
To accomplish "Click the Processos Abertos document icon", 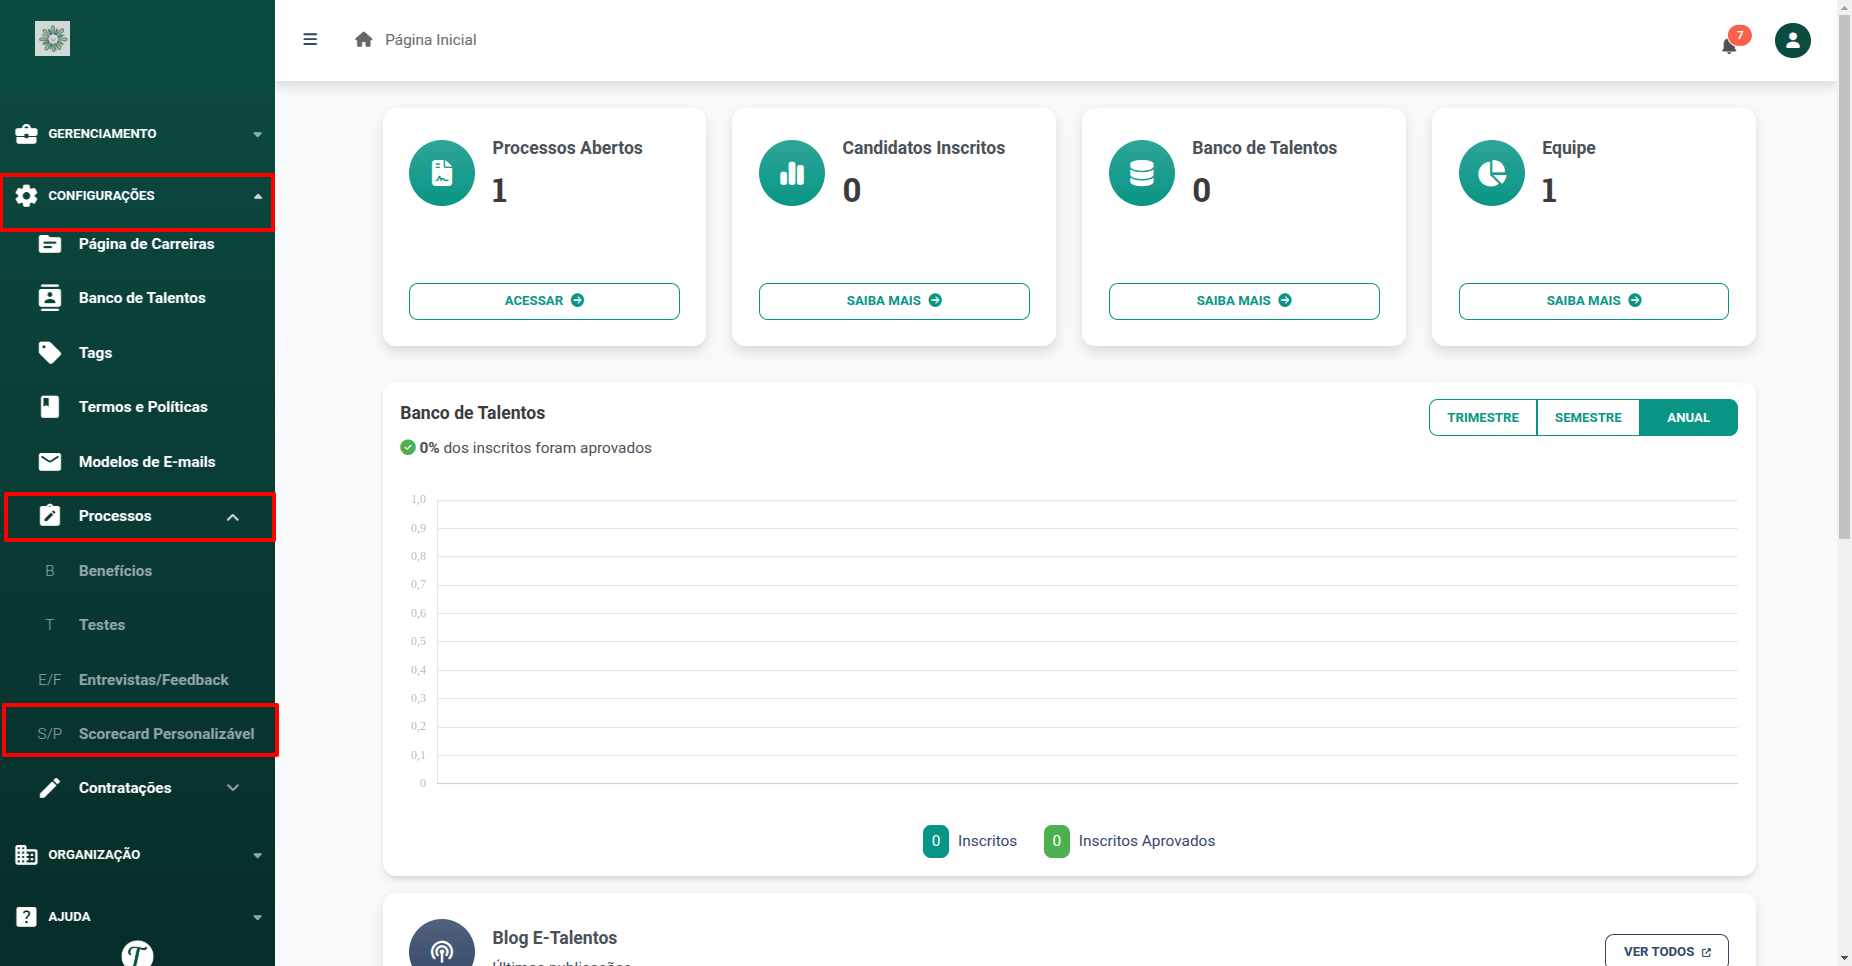I will [442, 173].
